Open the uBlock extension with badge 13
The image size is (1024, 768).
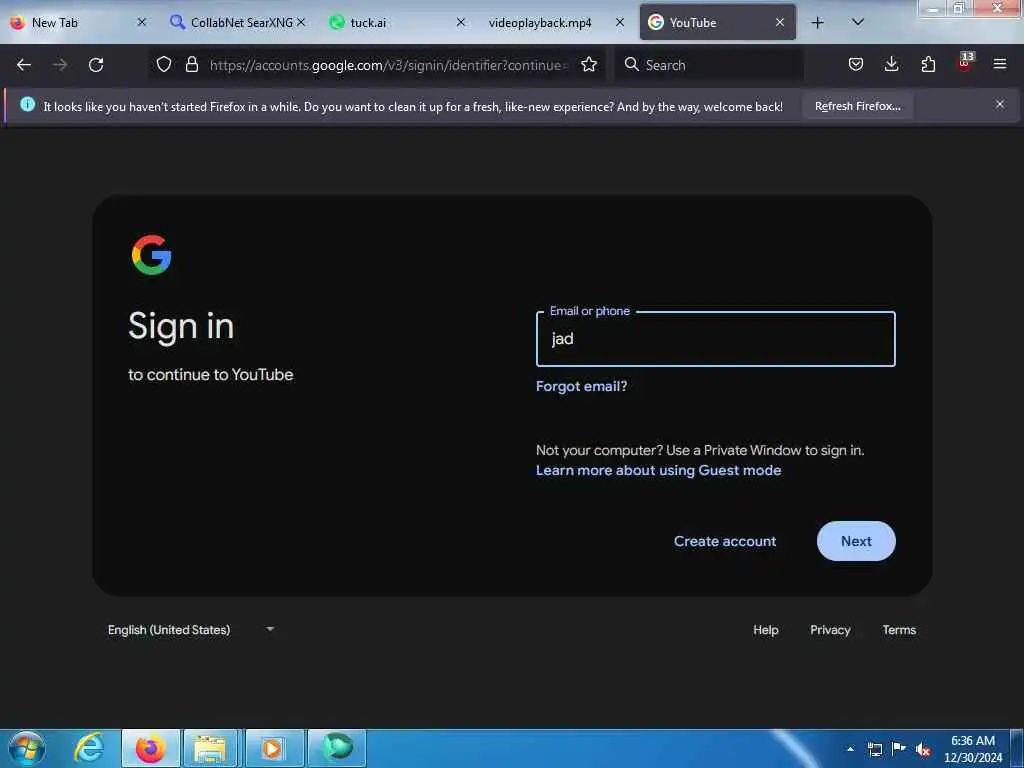[965, 63]
